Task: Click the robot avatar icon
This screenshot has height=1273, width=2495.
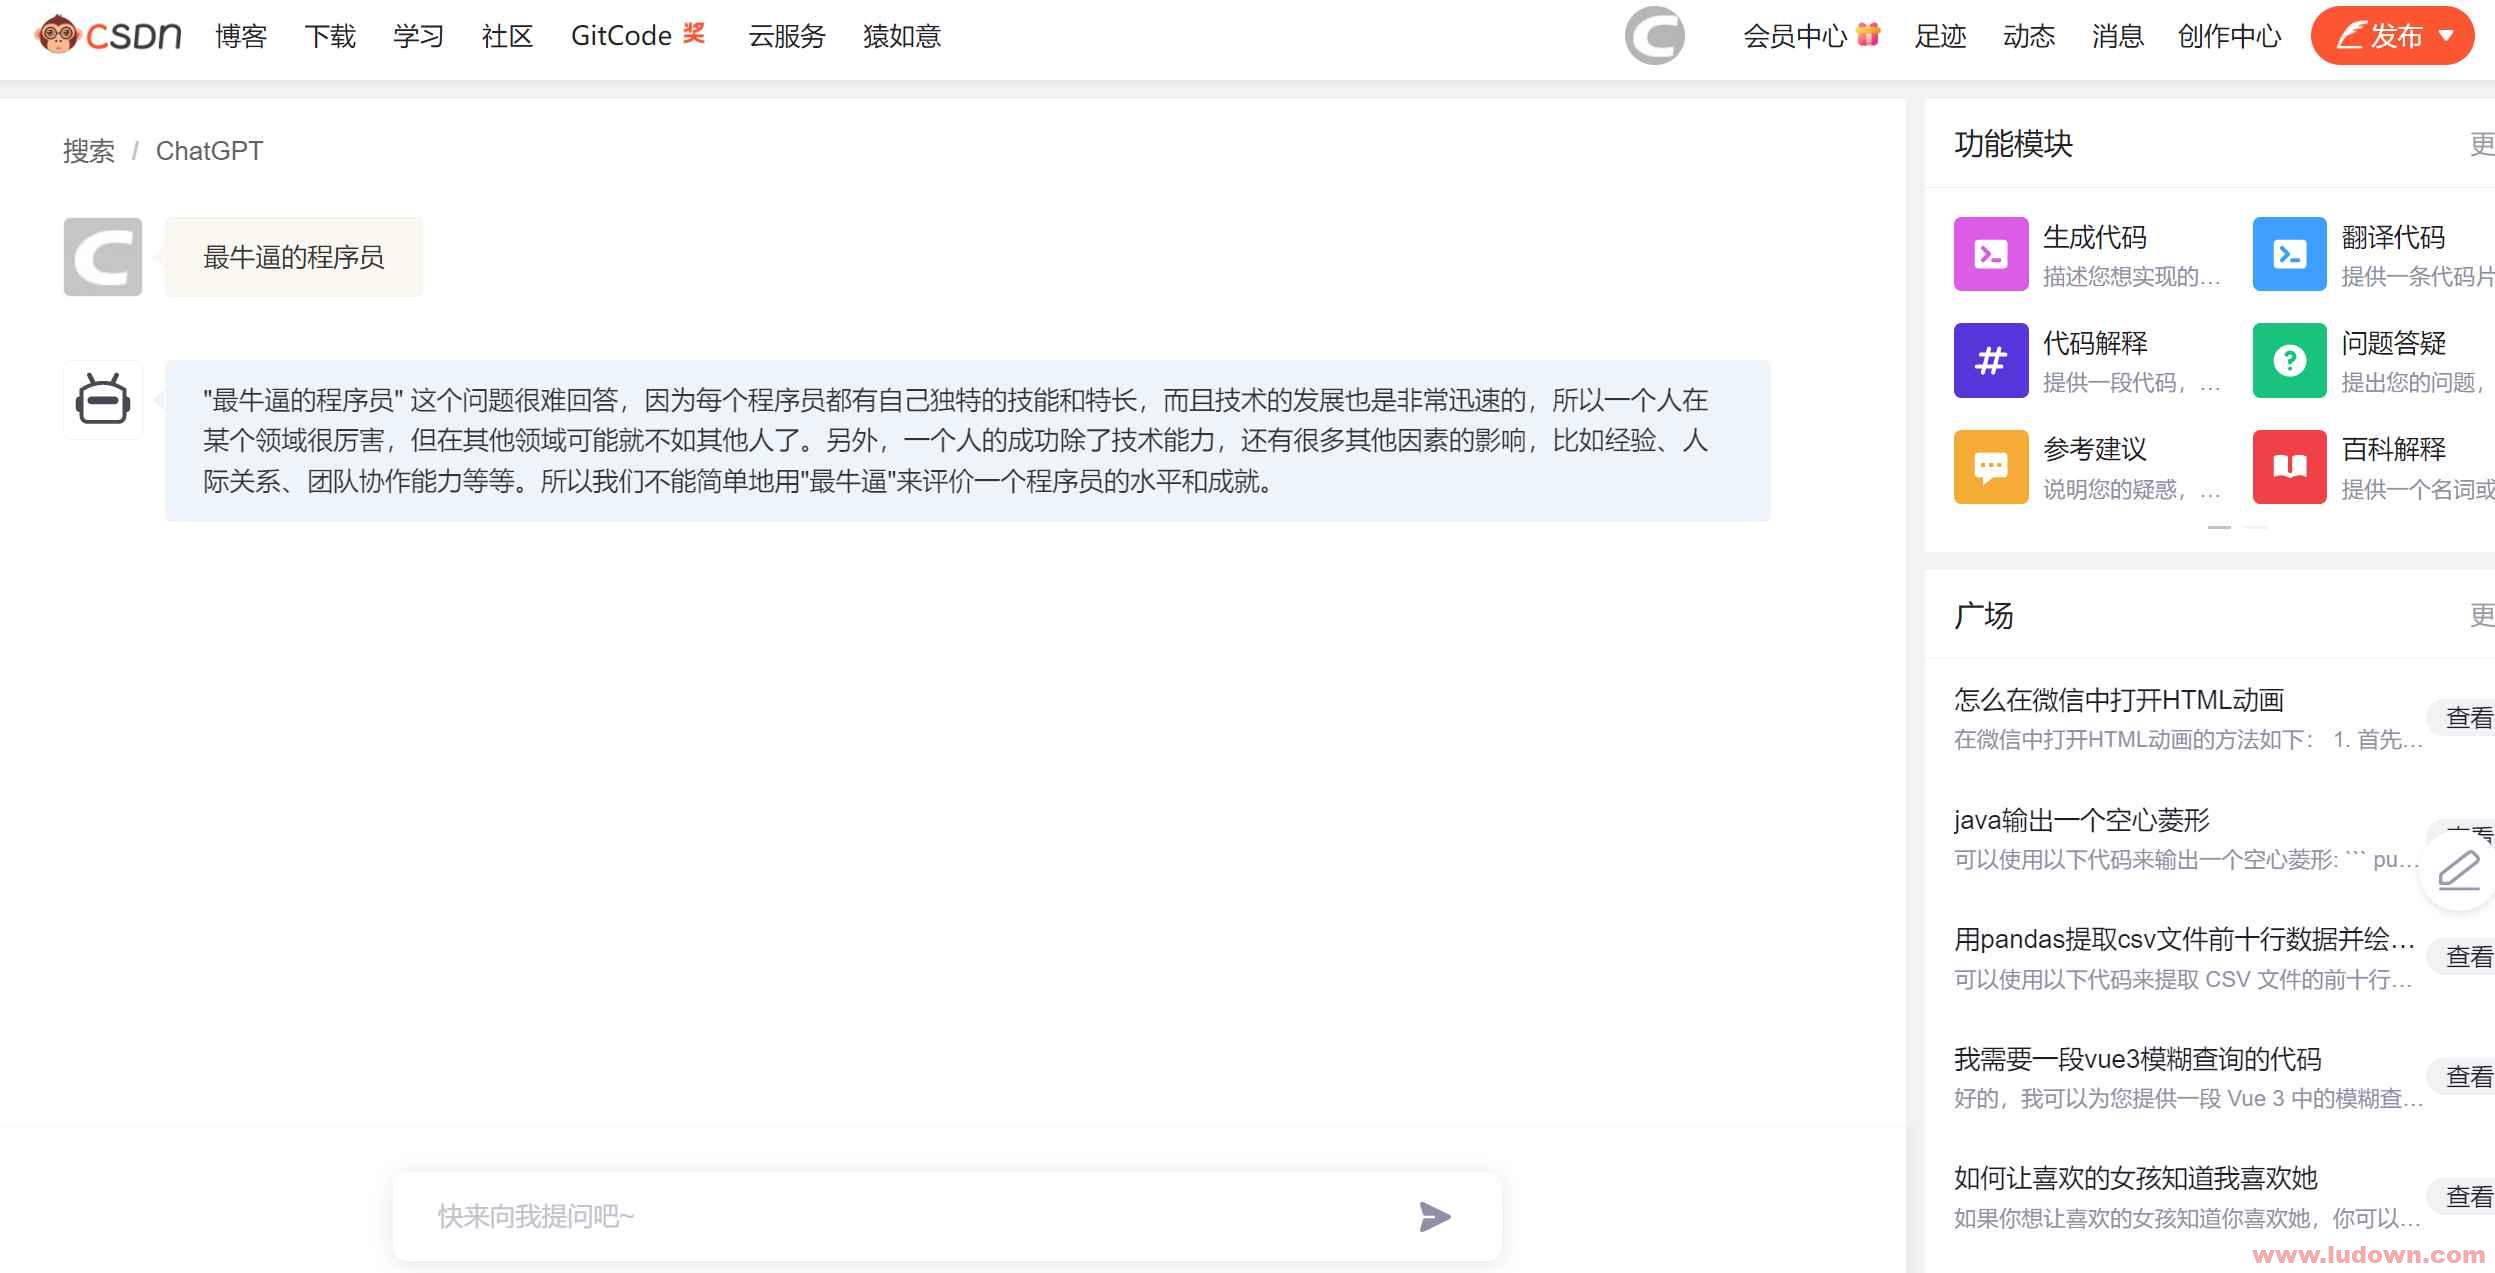Action: (103, 400)
